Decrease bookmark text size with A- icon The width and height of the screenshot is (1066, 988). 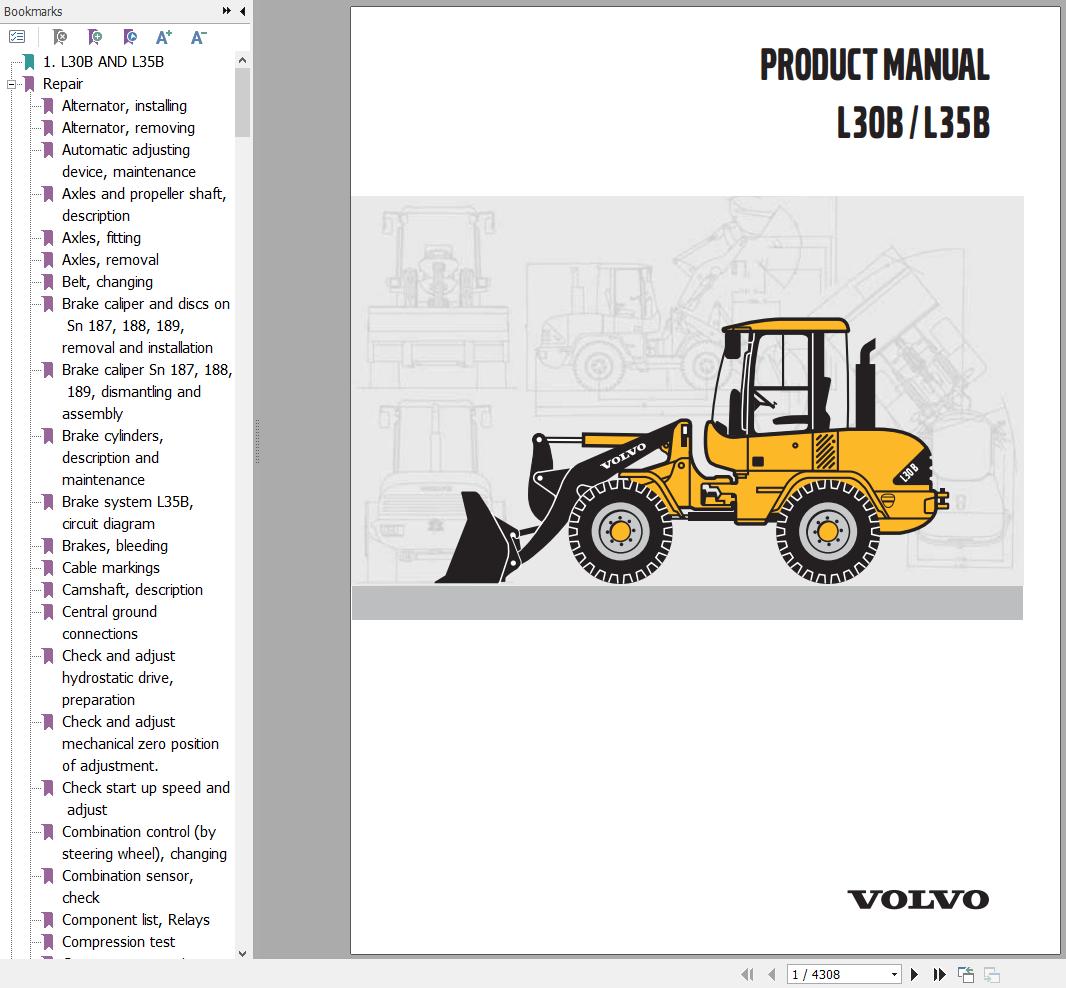click(197, 36)
